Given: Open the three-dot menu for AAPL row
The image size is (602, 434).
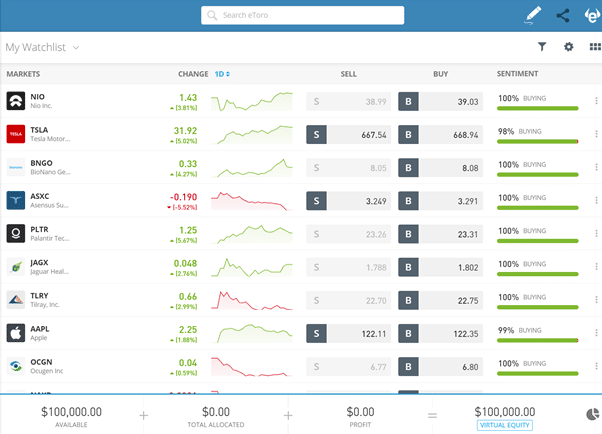Looking at the screenshot, I should tap(596, 333).
